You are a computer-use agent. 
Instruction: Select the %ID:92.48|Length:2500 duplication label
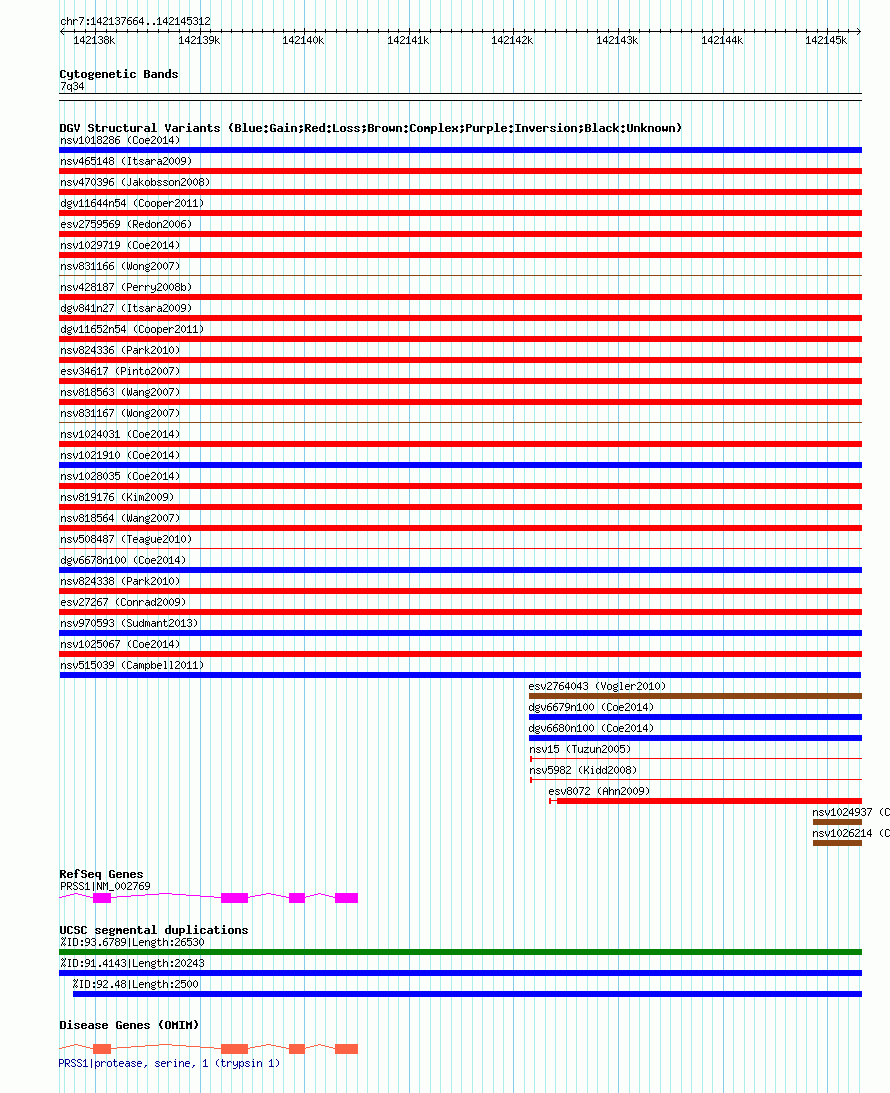135,984
